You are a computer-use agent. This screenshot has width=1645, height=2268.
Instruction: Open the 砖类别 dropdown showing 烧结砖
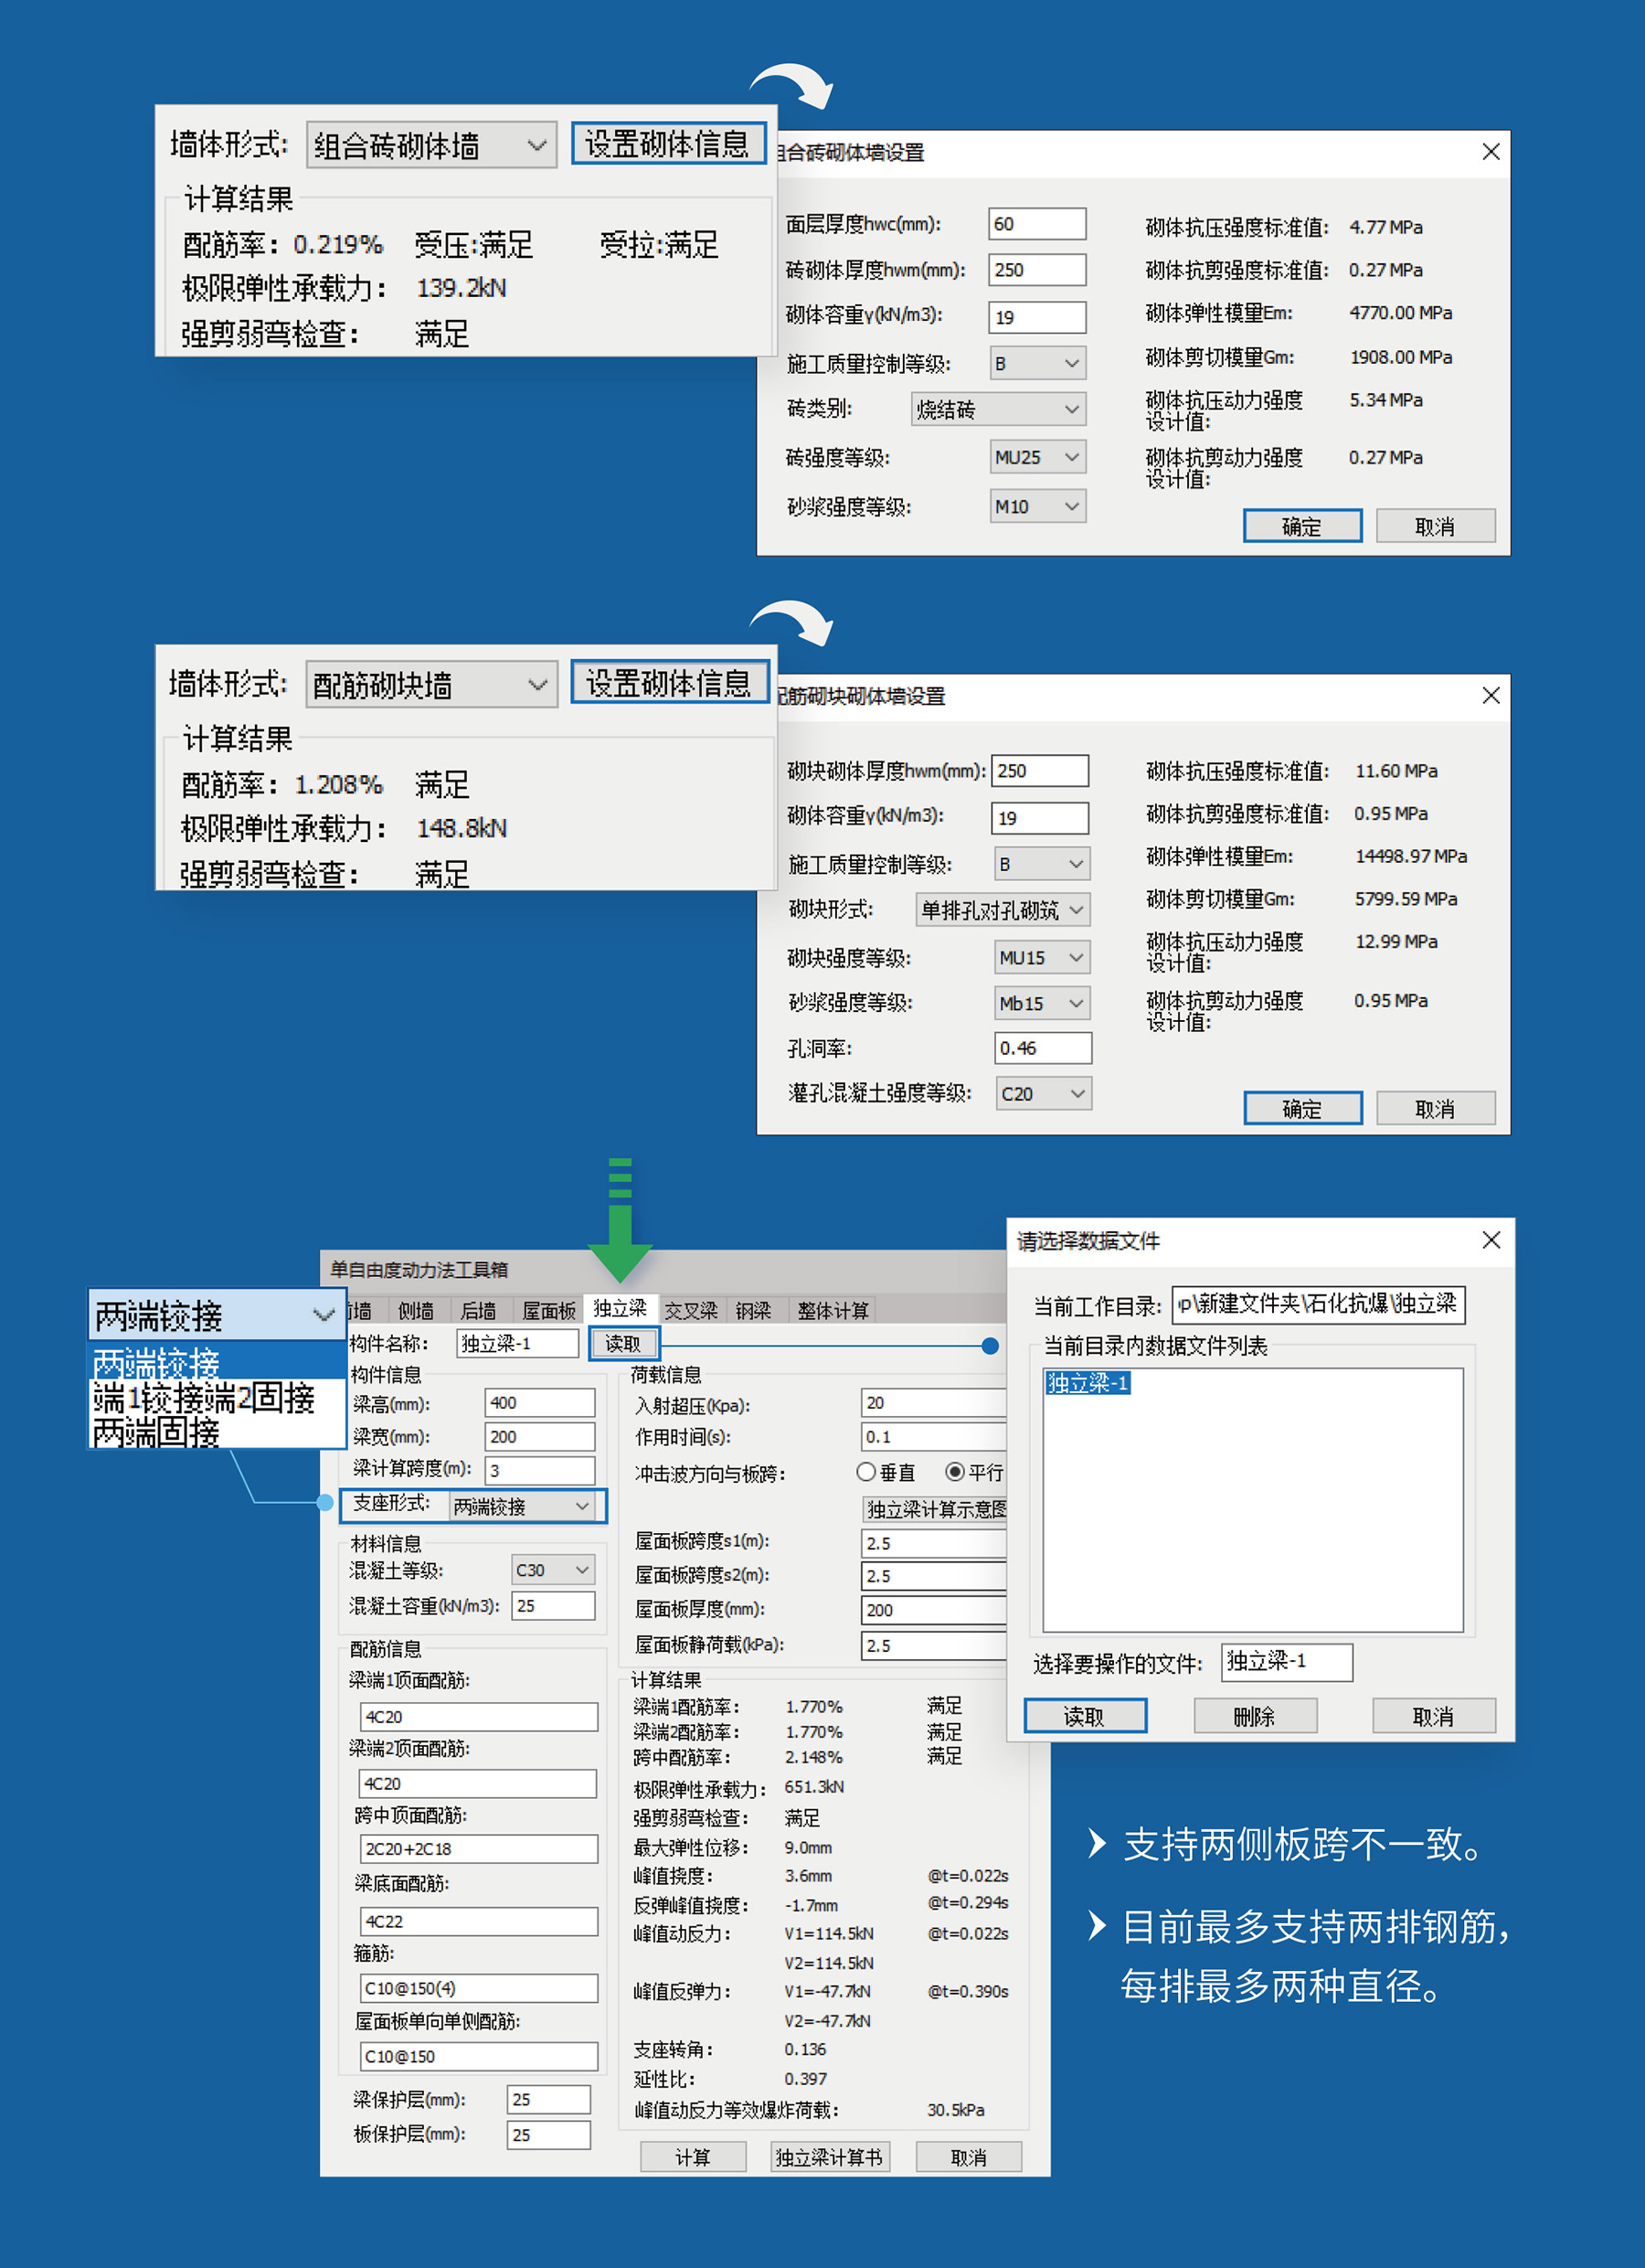coord(999,409)
